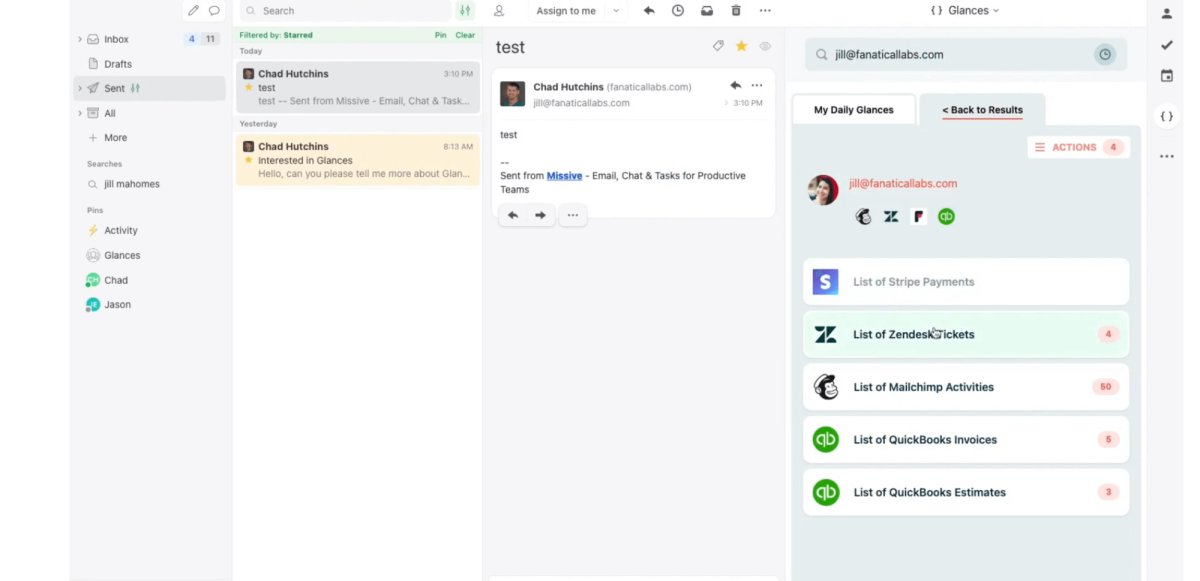1200x581 pixels.
Task: Select today's test conversation from Chad Hutchins
Action: pyautogui.click(x=358, y=88)
